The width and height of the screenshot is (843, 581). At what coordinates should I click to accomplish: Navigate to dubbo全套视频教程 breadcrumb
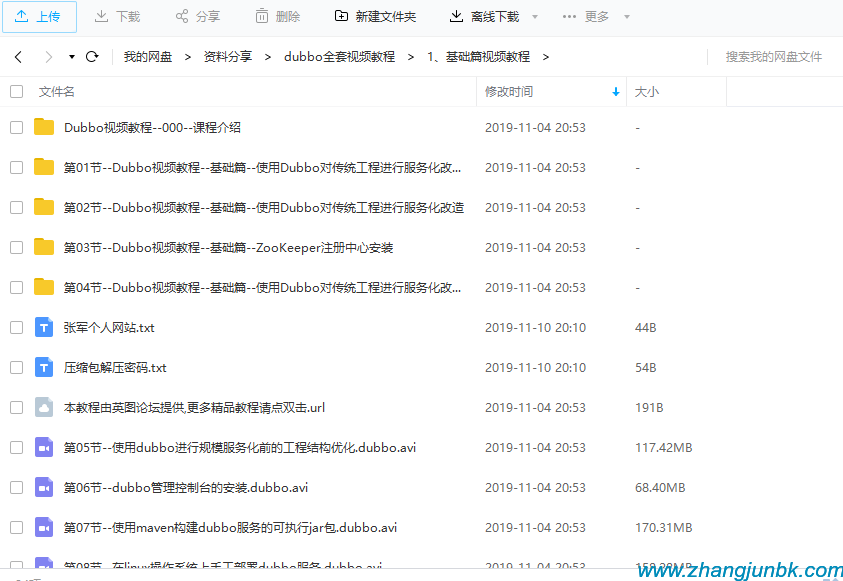click(339, 57)
